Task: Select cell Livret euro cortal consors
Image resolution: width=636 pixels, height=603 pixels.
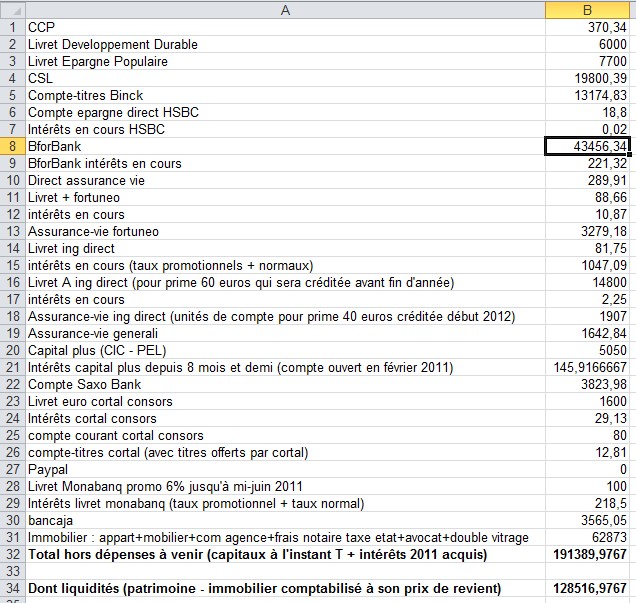Action: (285, 401)
